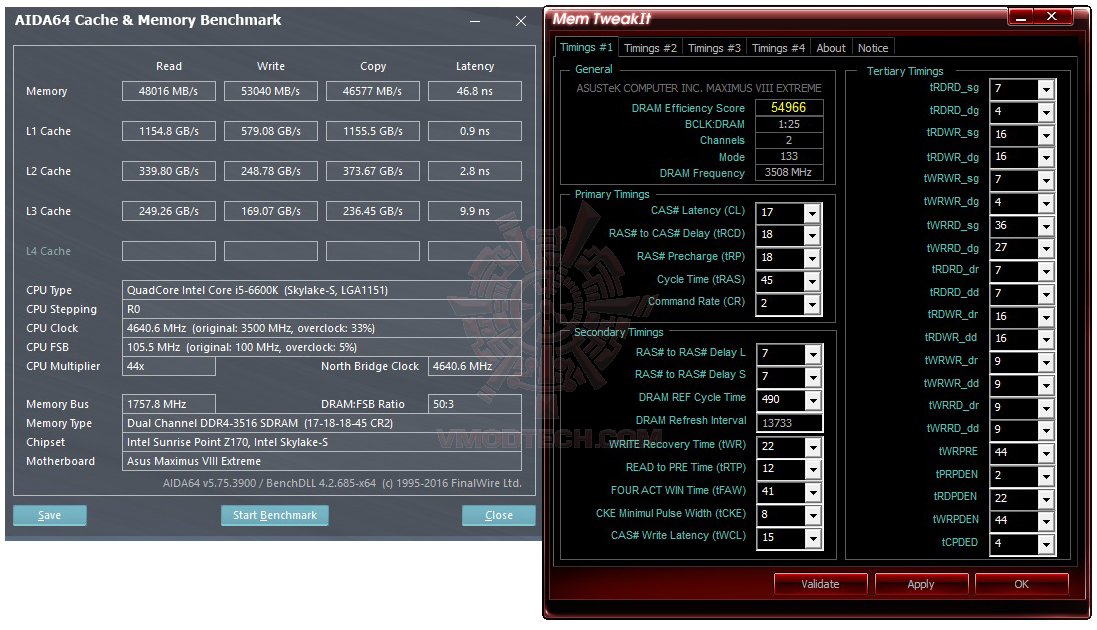Click the Validate button
This screenshot has width=1097, height=630.
[820, 583]
